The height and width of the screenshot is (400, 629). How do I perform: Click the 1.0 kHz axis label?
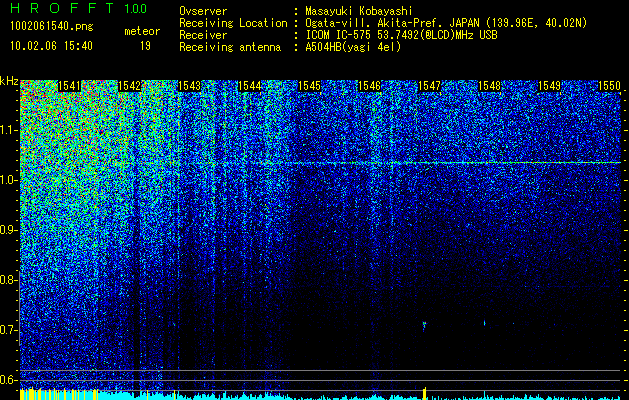point(8,180)
